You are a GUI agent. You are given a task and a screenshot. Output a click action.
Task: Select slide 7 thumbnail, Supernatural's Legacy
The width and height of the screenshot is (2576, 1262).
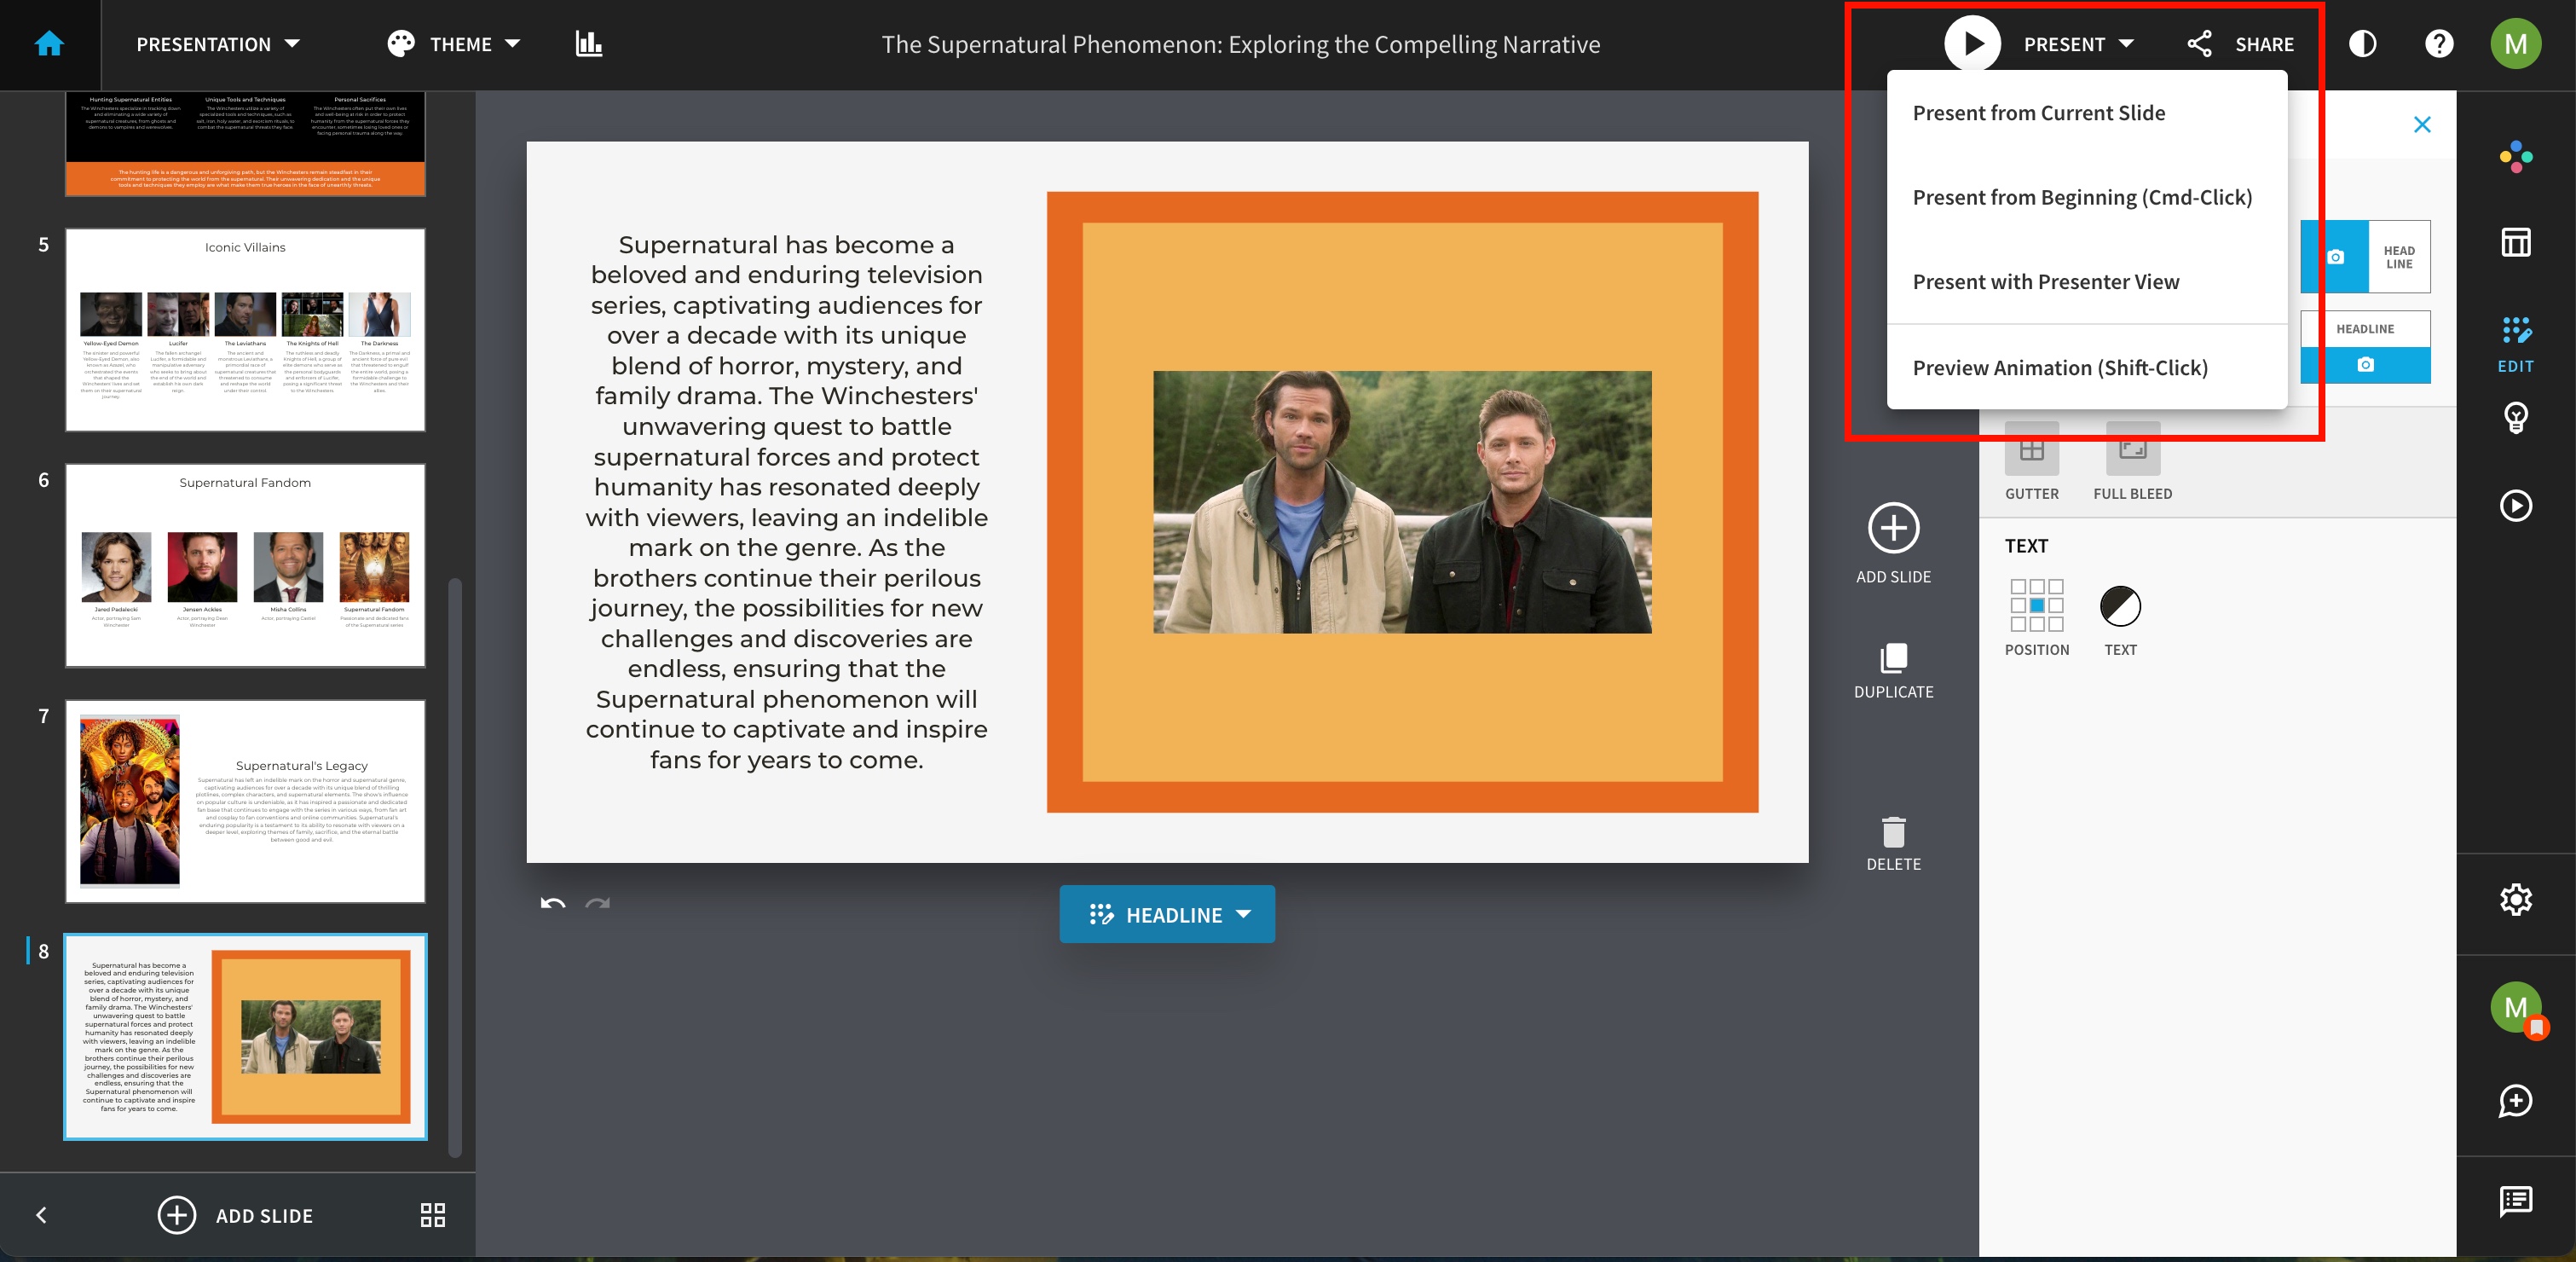pos(245,801)
